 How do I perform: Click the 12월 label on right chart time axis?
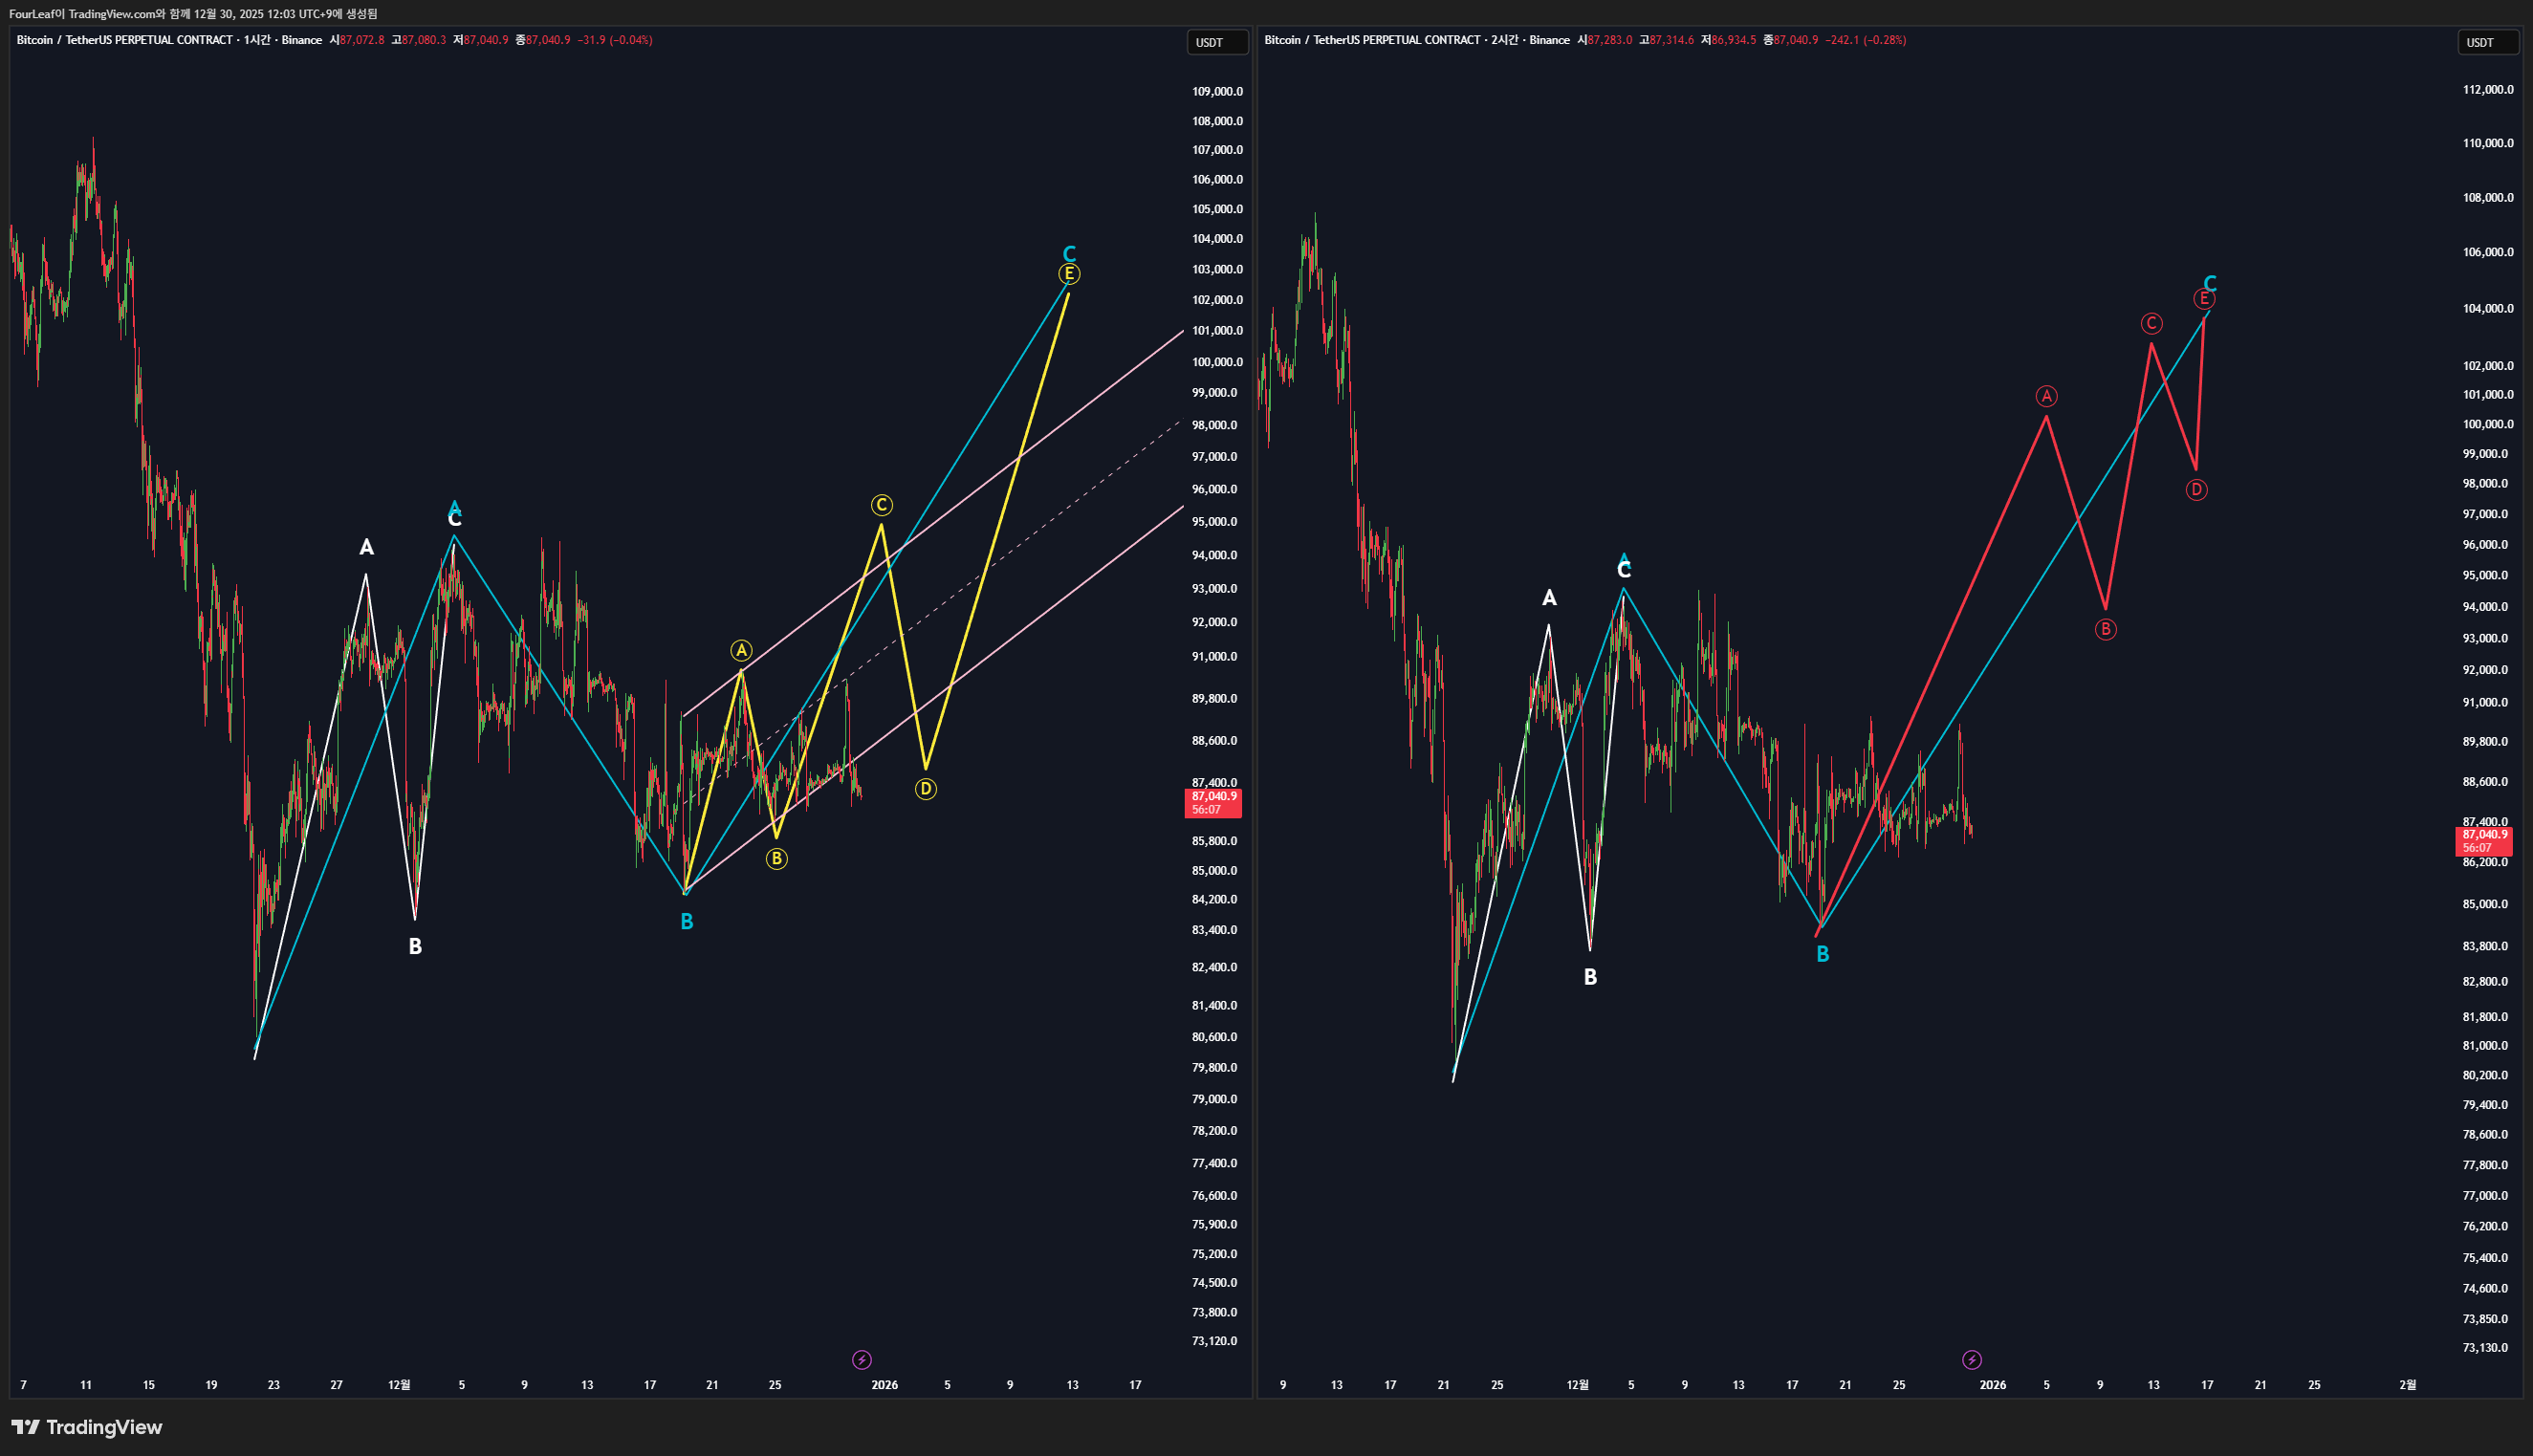click(x=1577, y=1385)
